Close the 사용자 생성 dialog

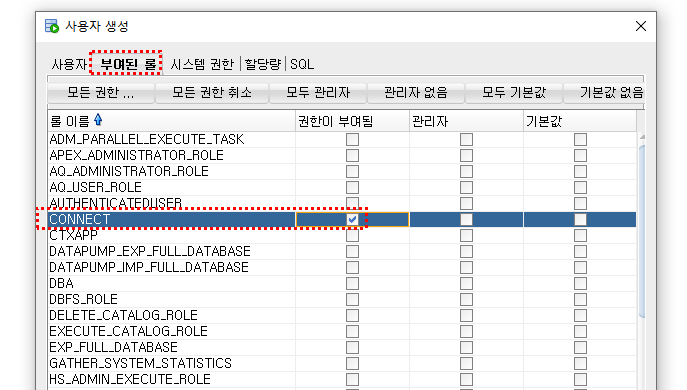pyautogui.click(x=641, y=26)
